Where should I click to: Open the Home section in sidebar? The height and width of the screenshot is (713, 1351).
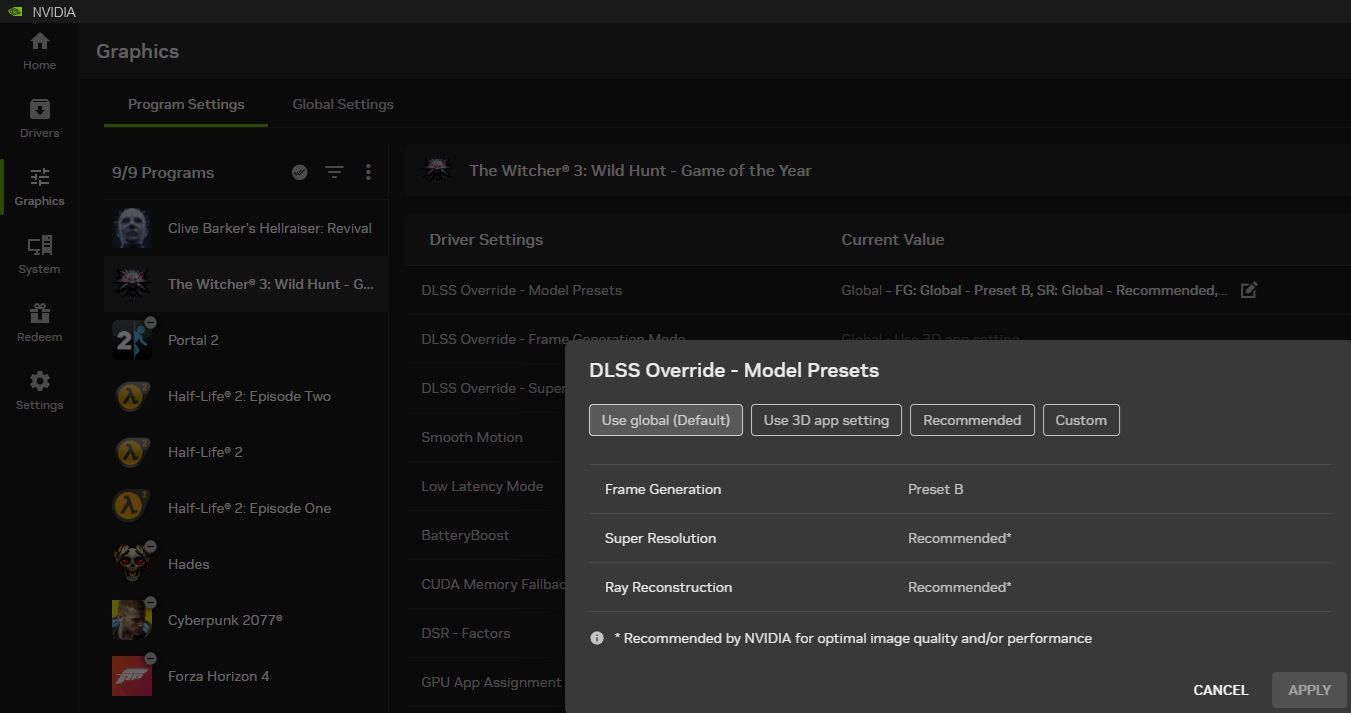point(39,51)
